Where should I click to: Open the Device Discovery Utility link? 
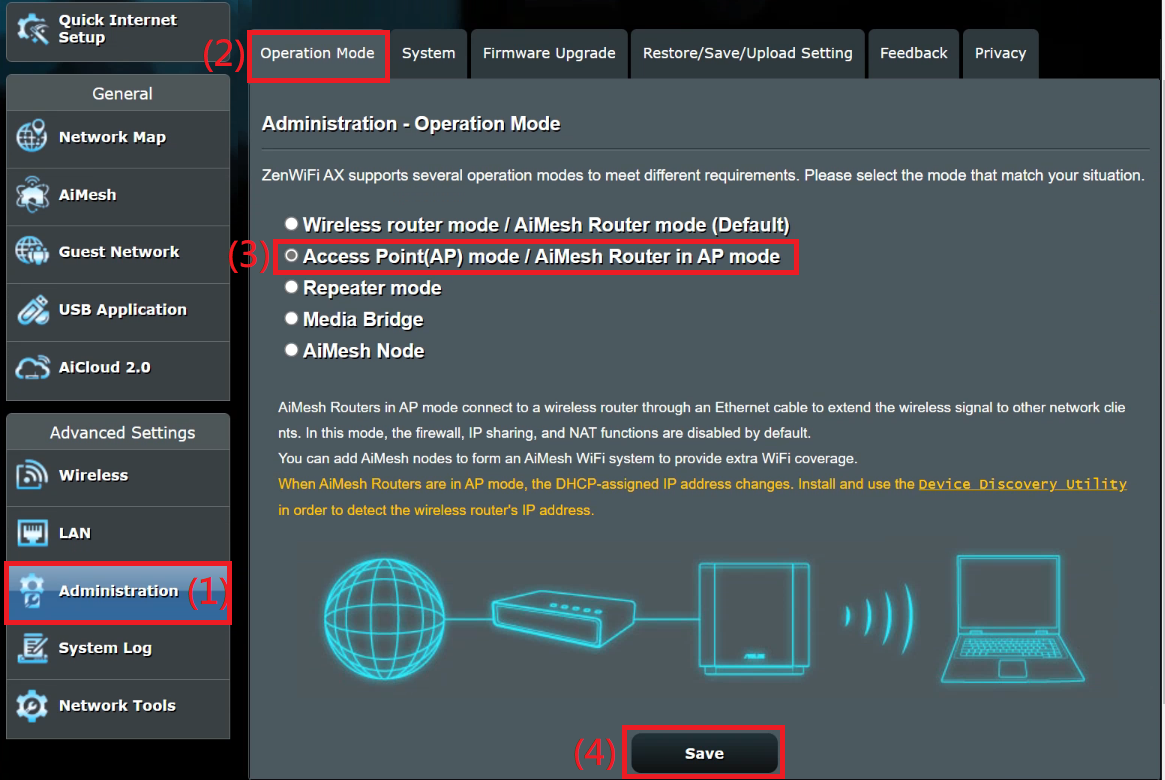pyautogui.click(x=1022, y=484)
